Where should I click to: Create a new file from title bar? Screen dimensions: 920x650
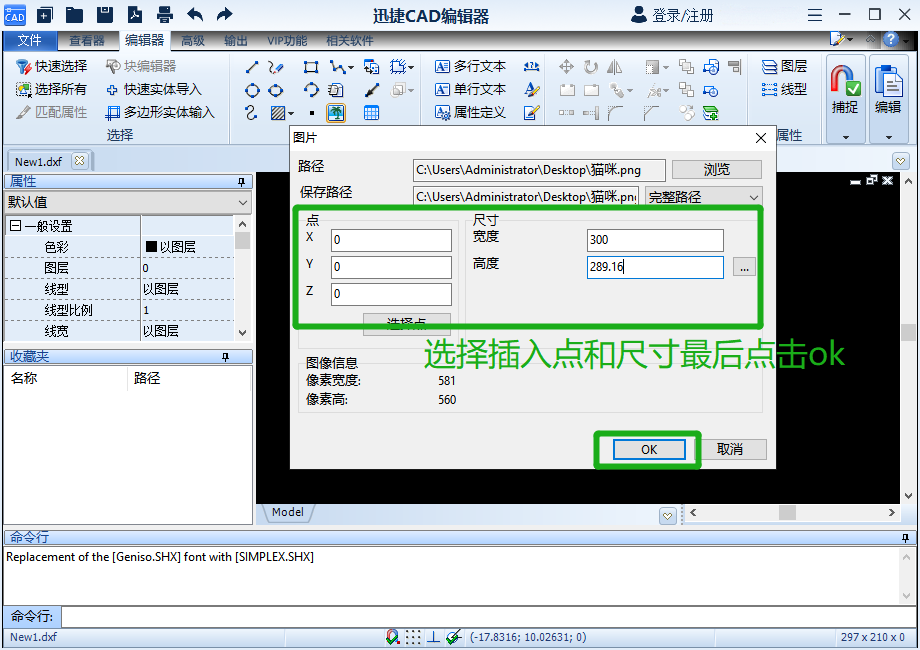45,15
